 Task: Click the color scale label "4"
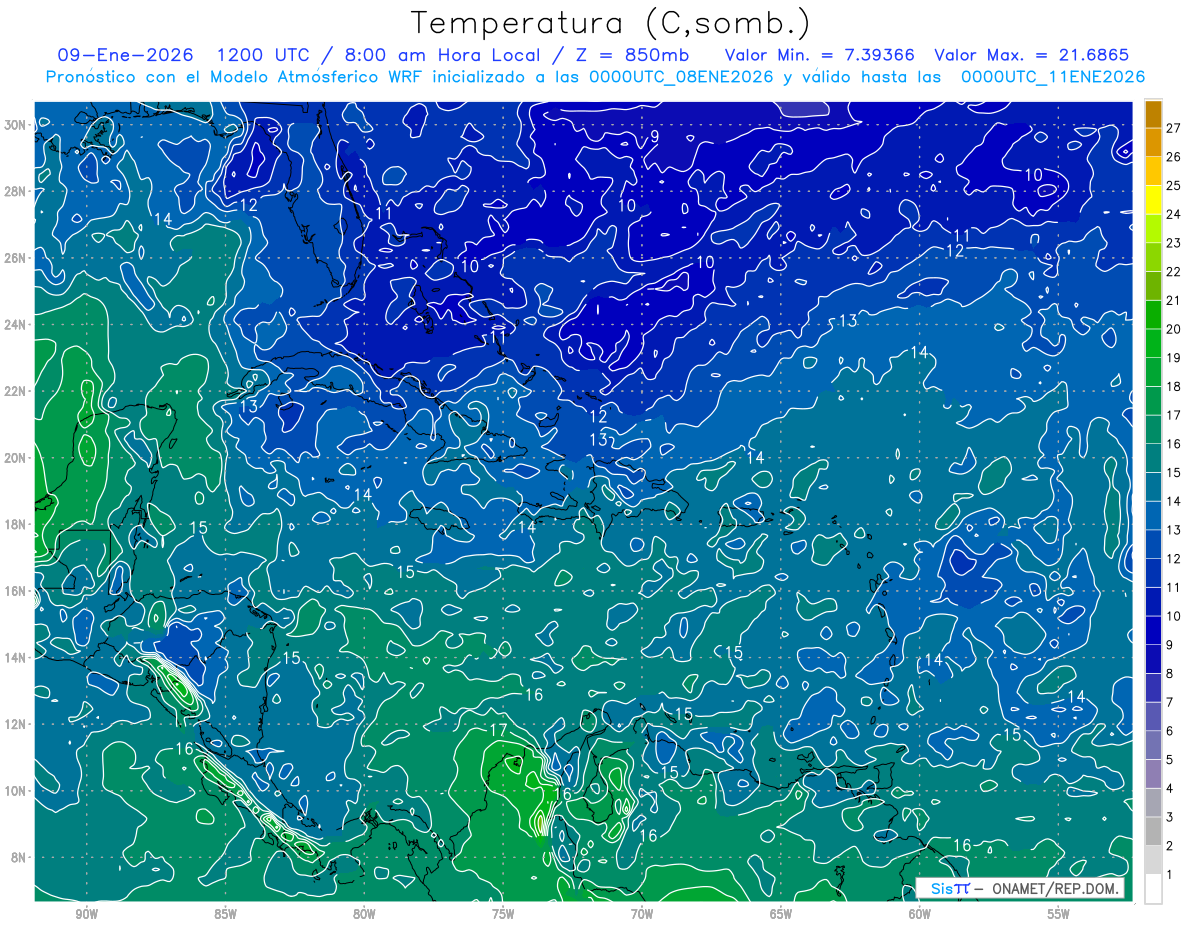[x=1170, y=789]
